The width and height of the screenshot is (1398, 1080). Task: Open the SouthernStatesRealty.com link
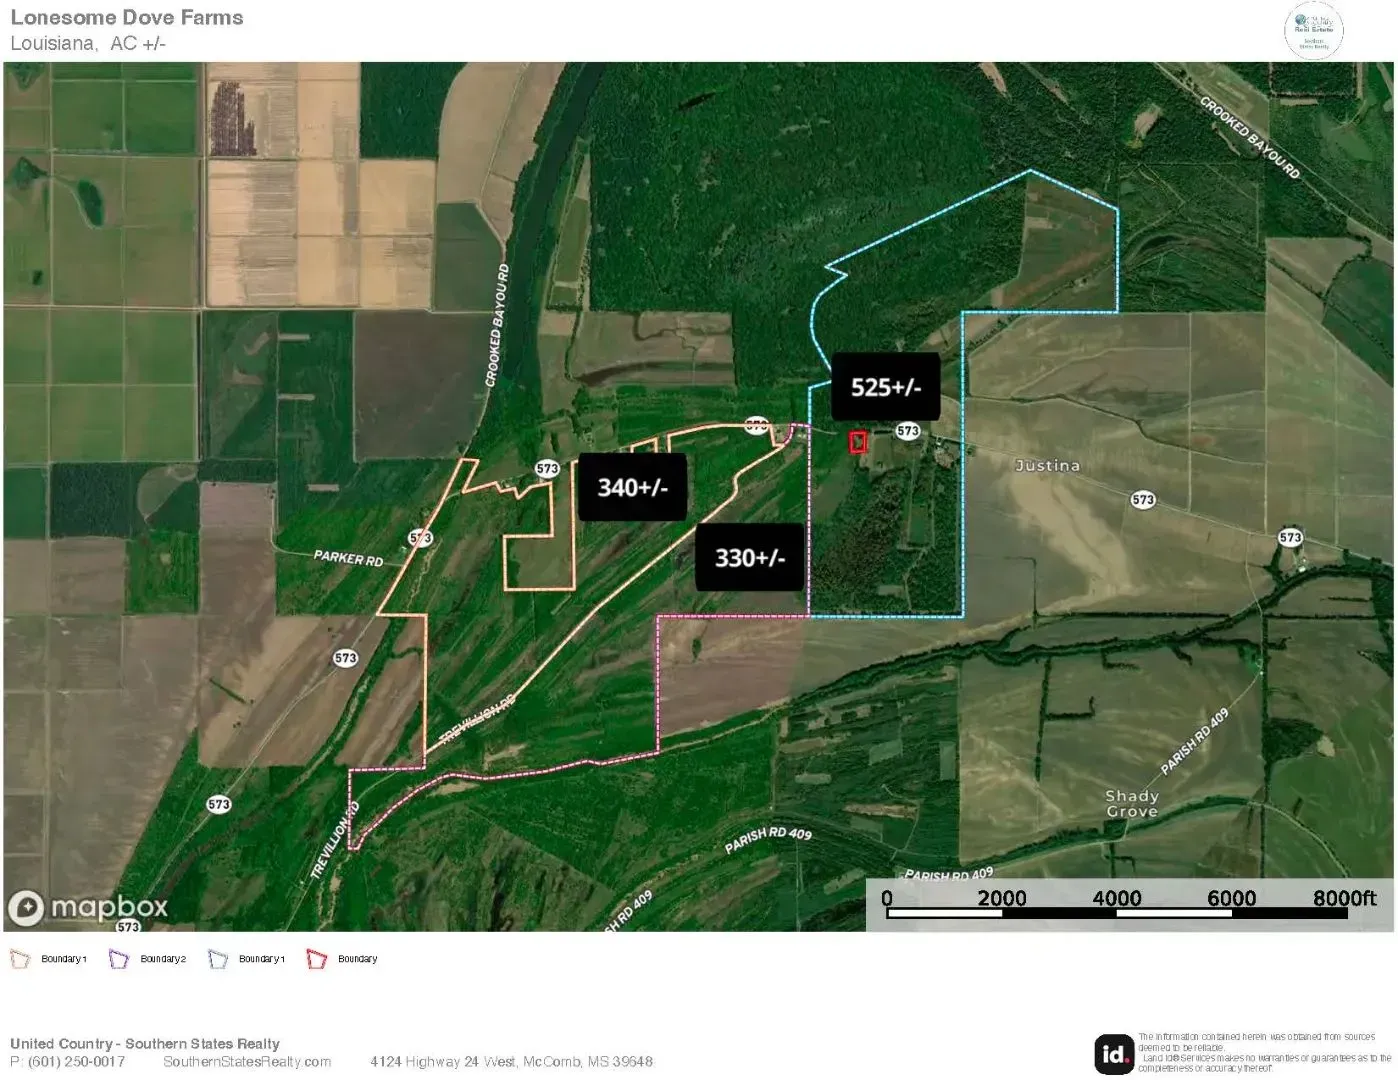[x=247, y=1062]
